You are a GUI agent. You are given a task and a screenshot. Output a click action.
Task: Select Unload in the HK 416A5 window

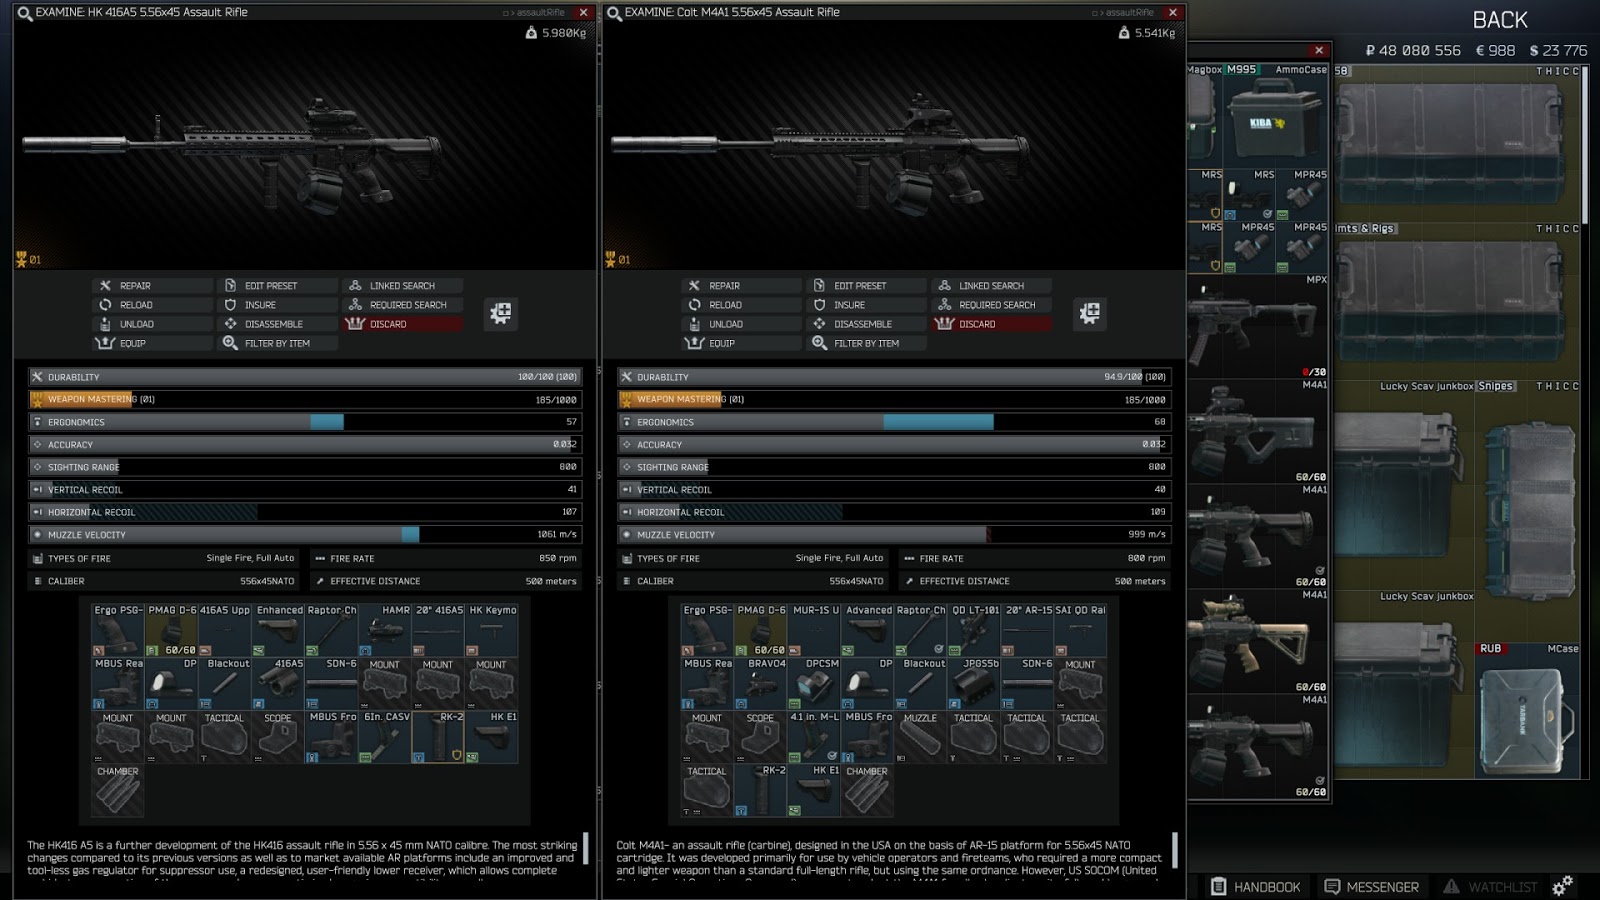tap(152, 324)
